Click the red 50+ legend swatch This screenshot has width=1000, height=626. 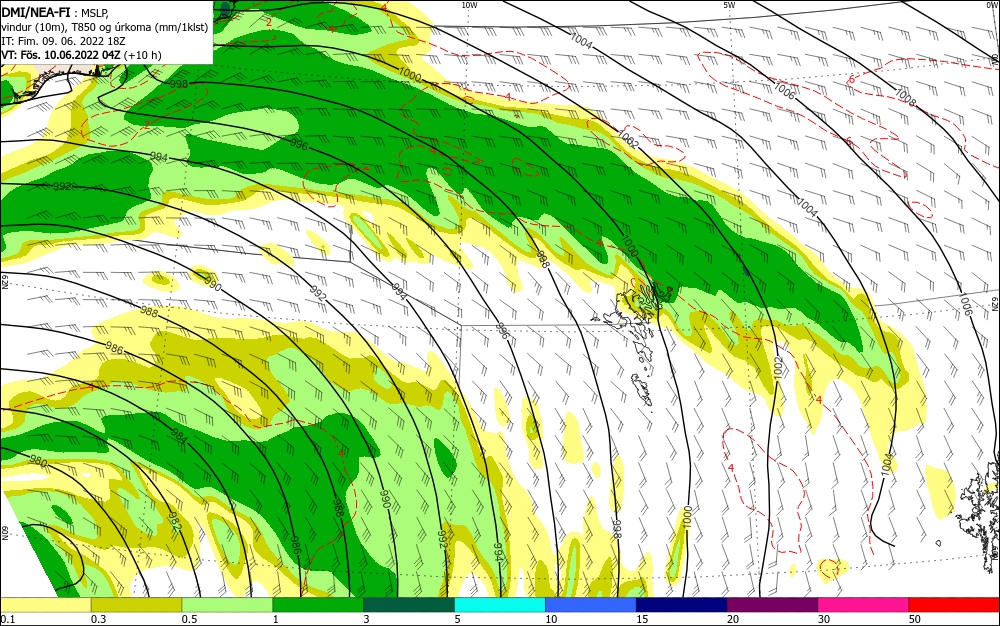click(x=954, y=605)
